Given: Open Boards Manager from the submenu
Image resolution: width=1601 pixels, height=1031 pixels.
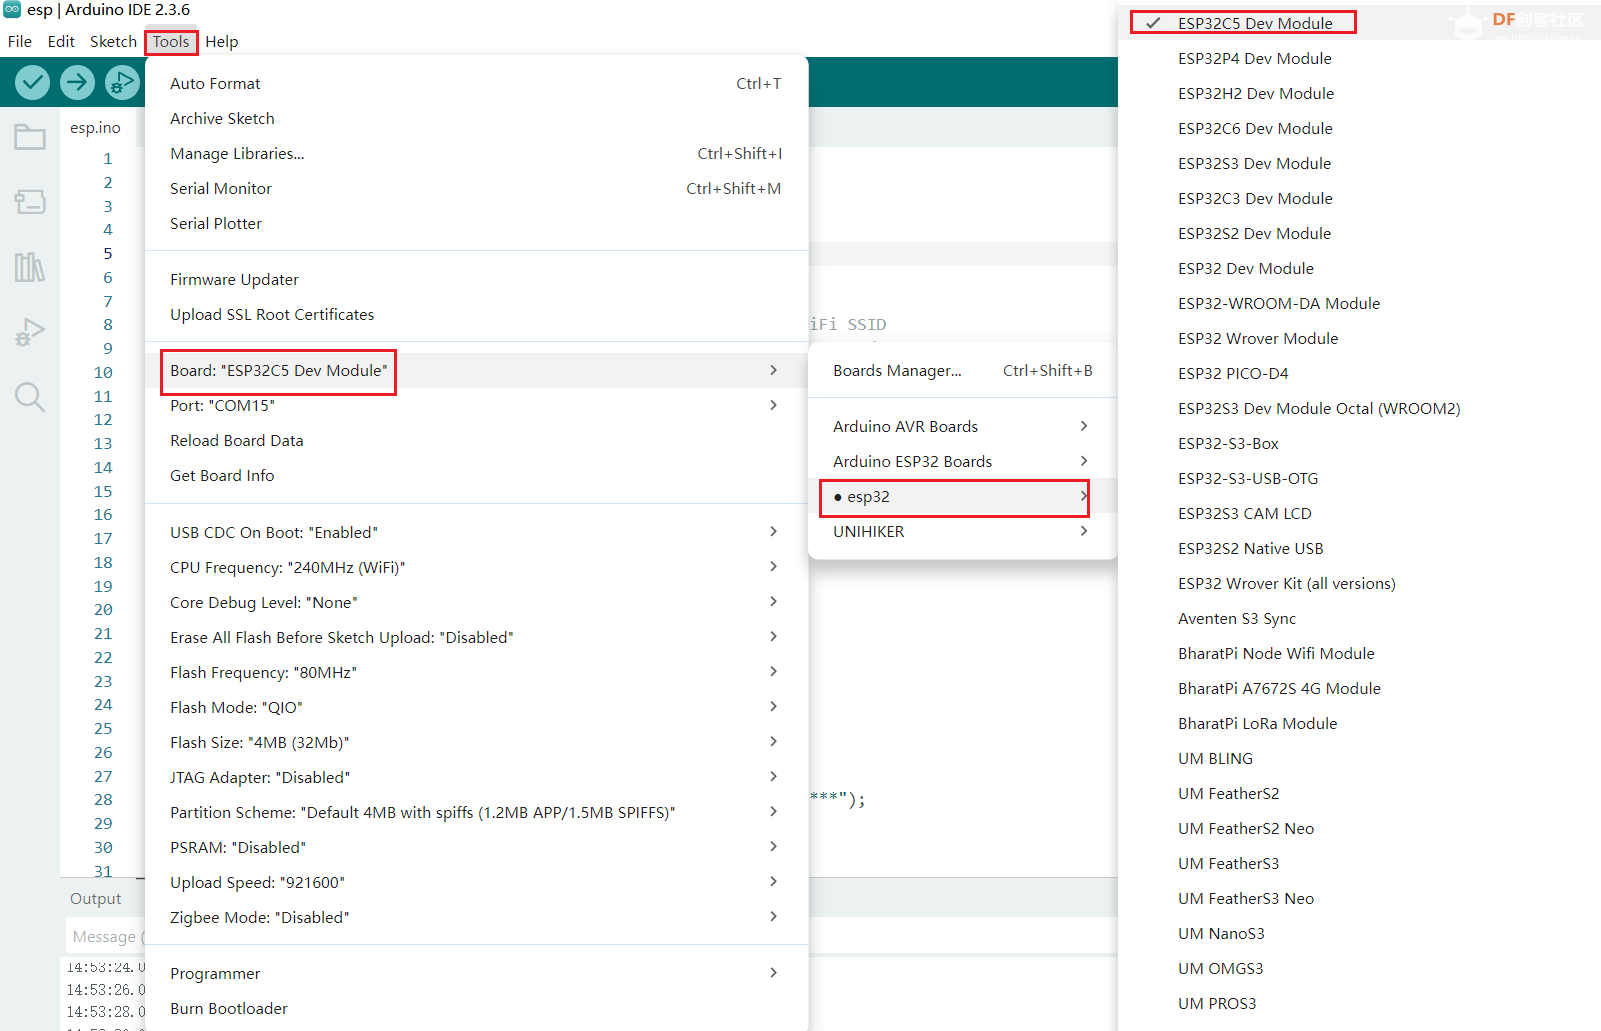Looking at the screenshot, I should point(962,371).
